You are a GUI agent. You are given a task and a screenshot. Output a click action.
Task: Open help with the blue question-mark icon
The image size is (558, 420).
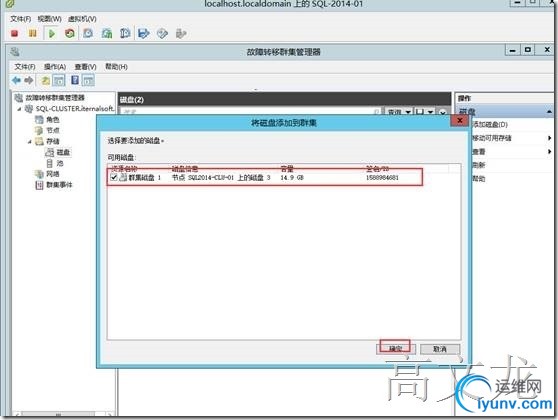click(x=75, y=80)
